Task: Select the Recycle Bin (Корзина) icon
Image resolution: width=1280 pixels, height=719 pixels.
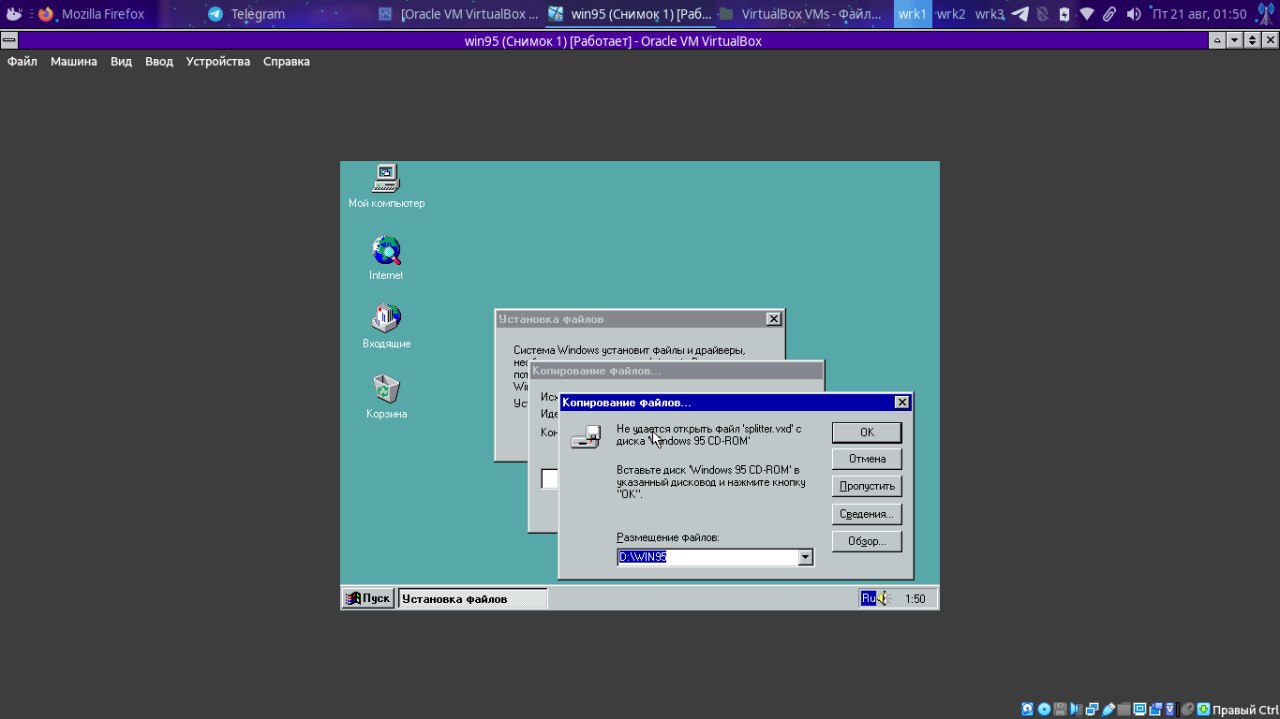Action: coord(386,396)
